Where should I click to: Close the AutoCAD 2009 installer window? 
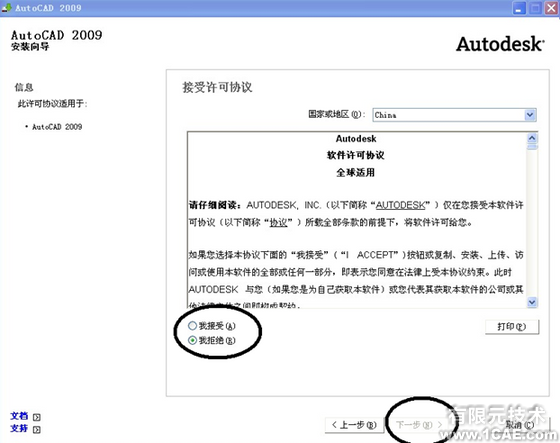pos(551,8)
